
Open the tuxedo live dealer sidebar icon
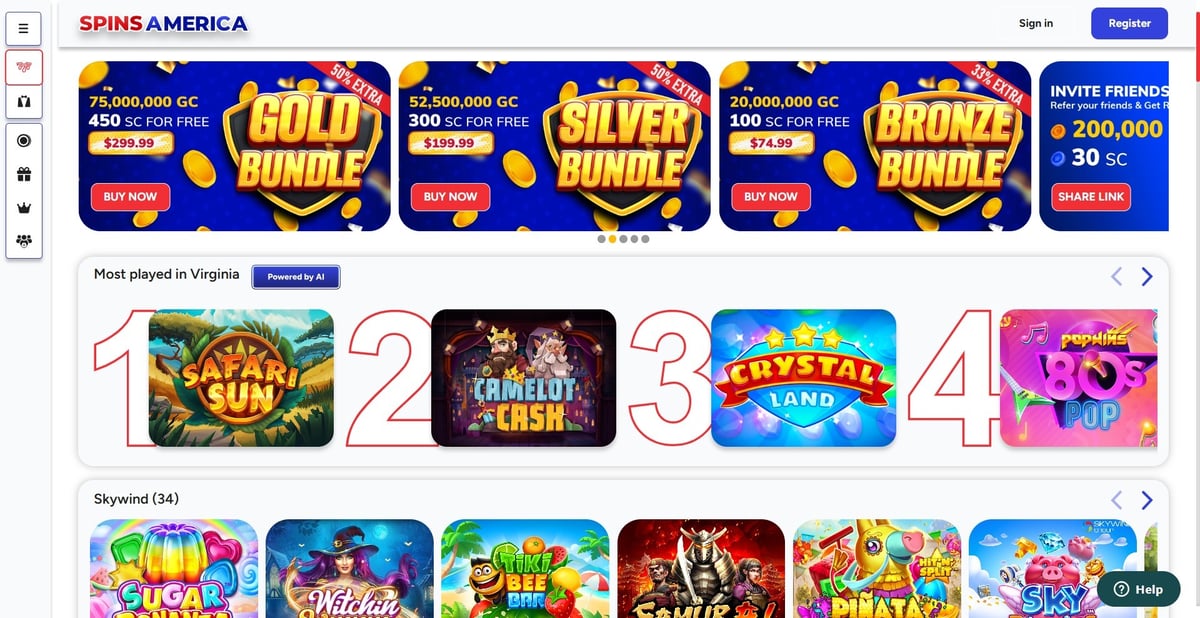[24, 101]
